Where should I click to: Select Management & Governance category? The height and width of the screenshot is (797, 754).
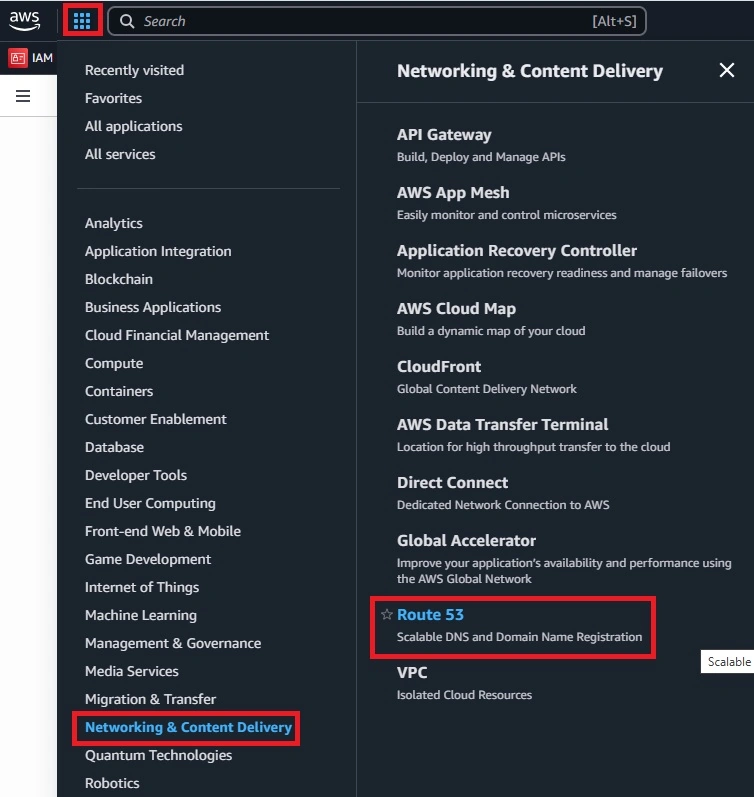pyautogui.click(x=173, y=643)
